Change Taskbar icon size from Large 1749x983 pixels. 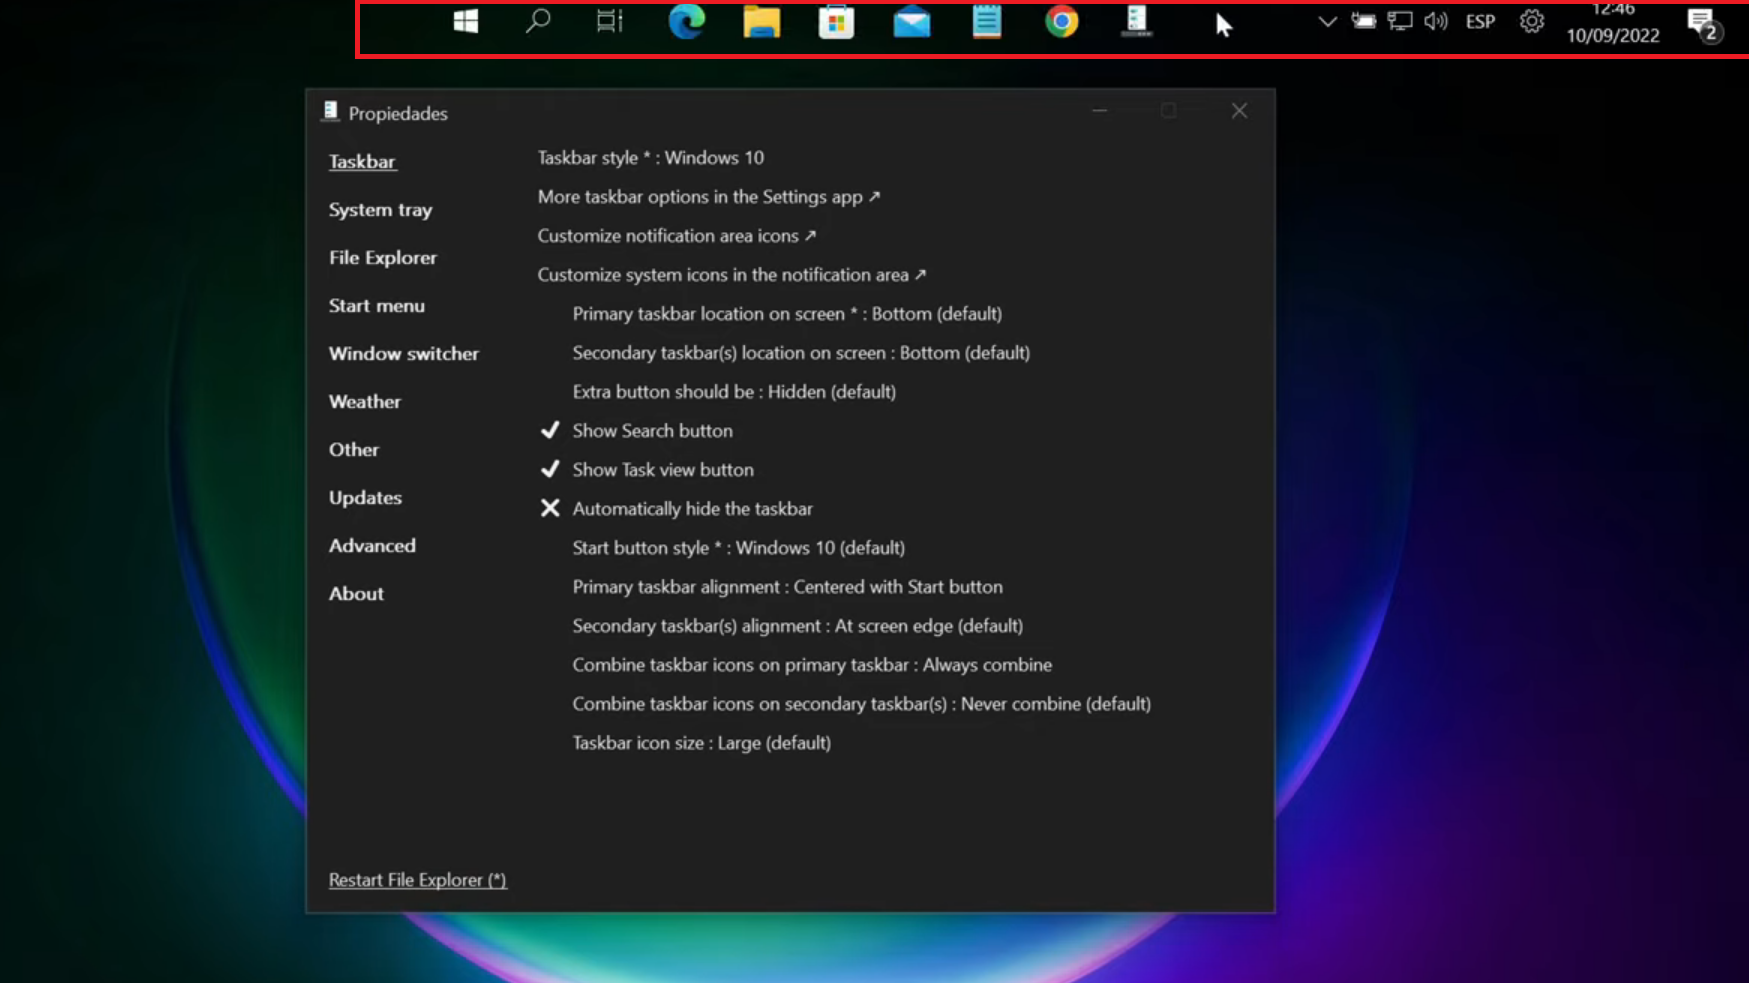(701, 743)
